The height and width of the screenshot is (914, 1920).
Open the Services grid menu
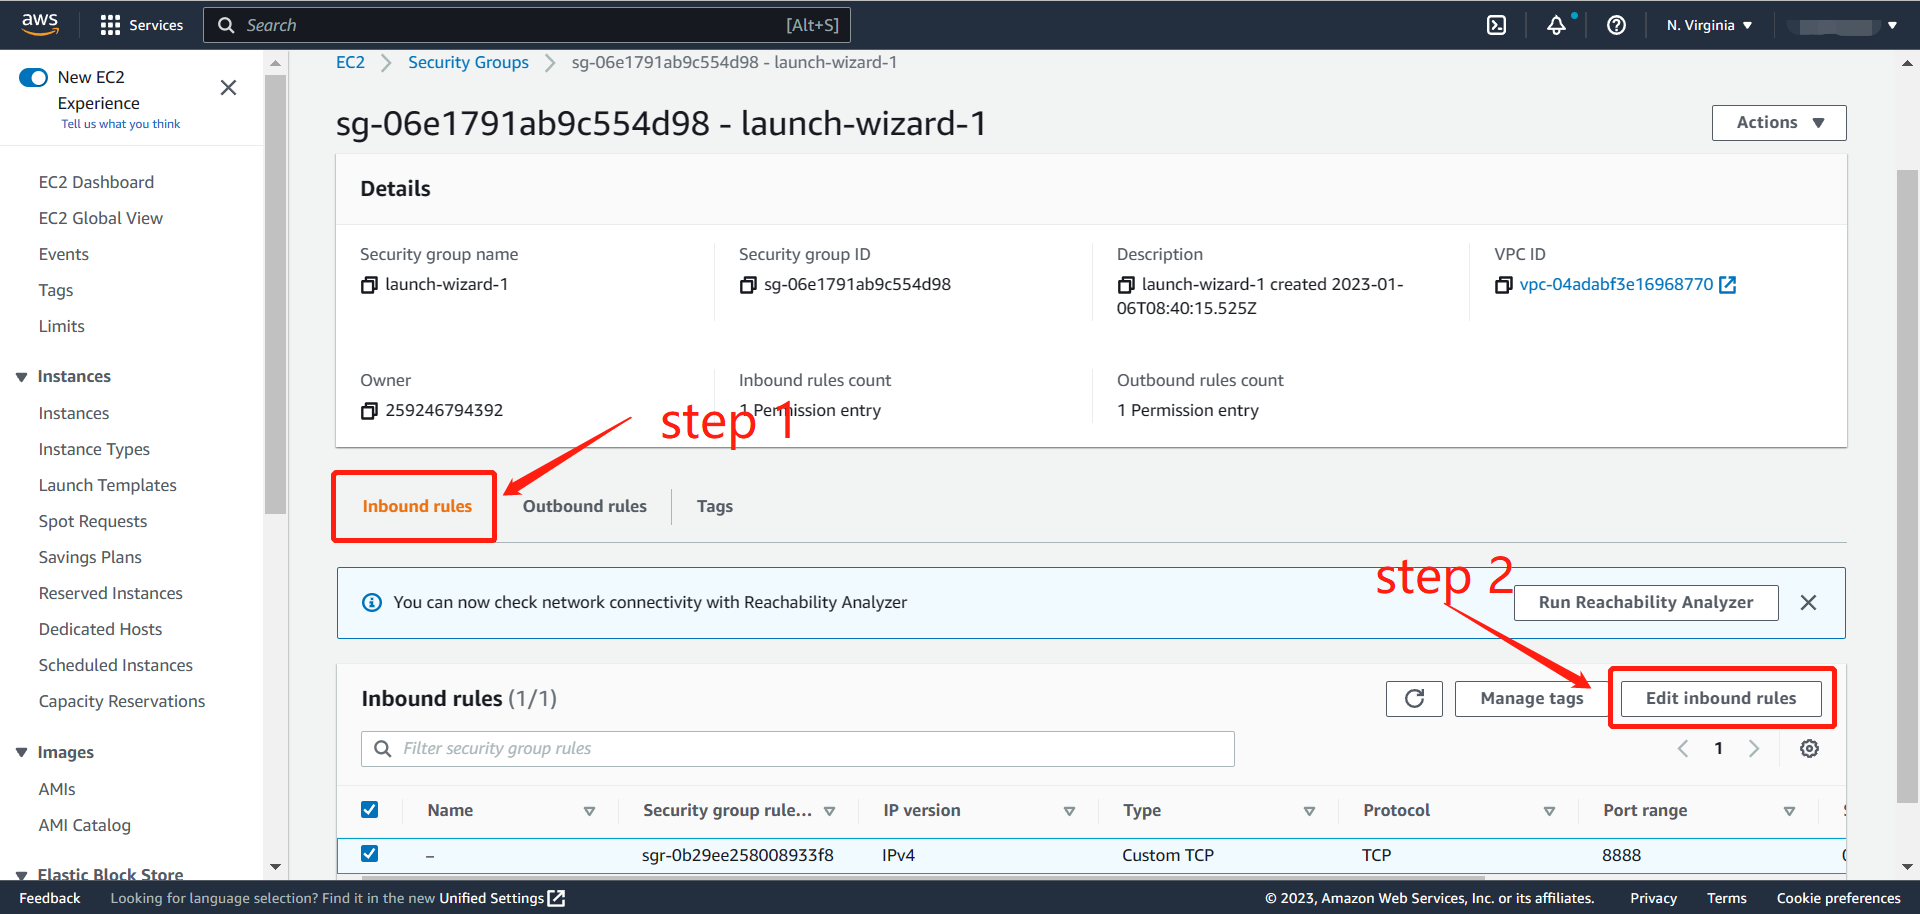110,25
